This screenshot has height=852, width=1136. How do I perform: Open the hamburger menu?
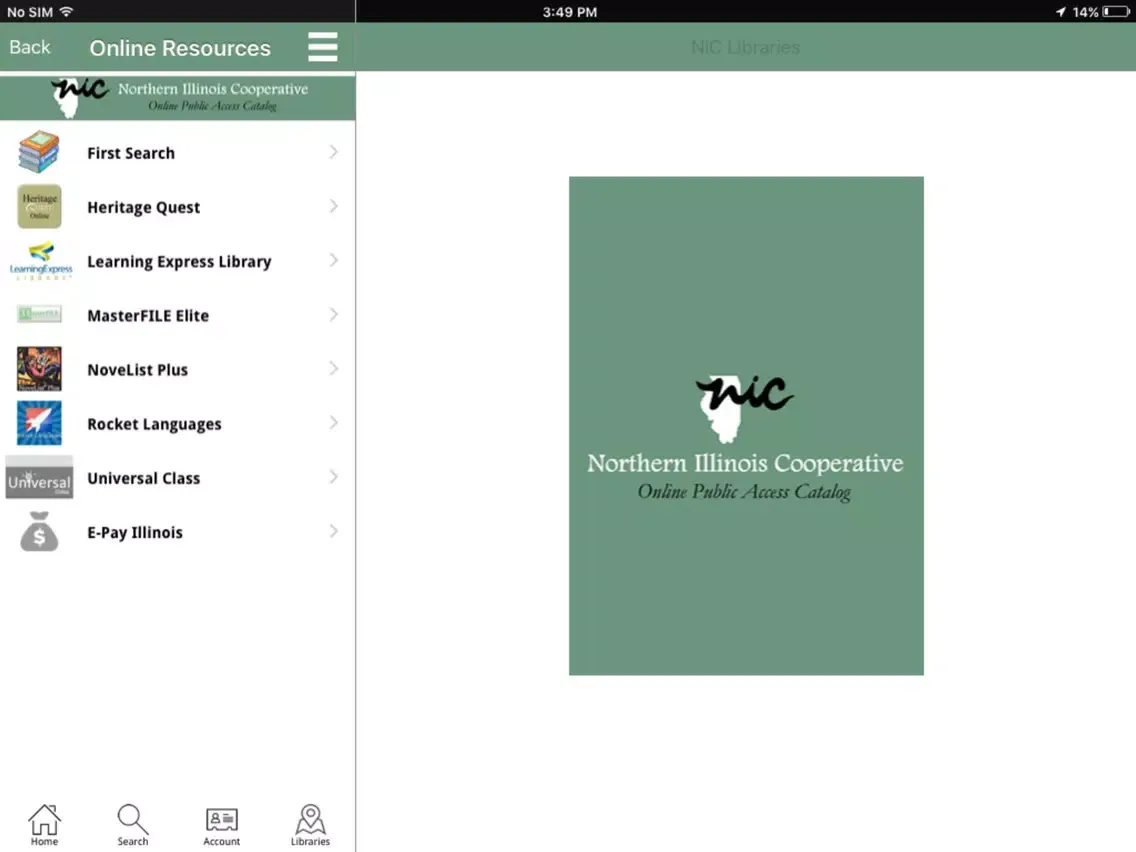click(x=322, y=47)
